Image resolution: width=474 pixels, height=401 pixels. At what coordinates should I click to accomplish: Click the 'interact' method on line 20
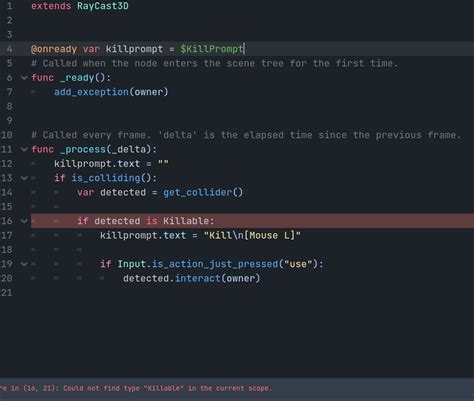(198, 279)
